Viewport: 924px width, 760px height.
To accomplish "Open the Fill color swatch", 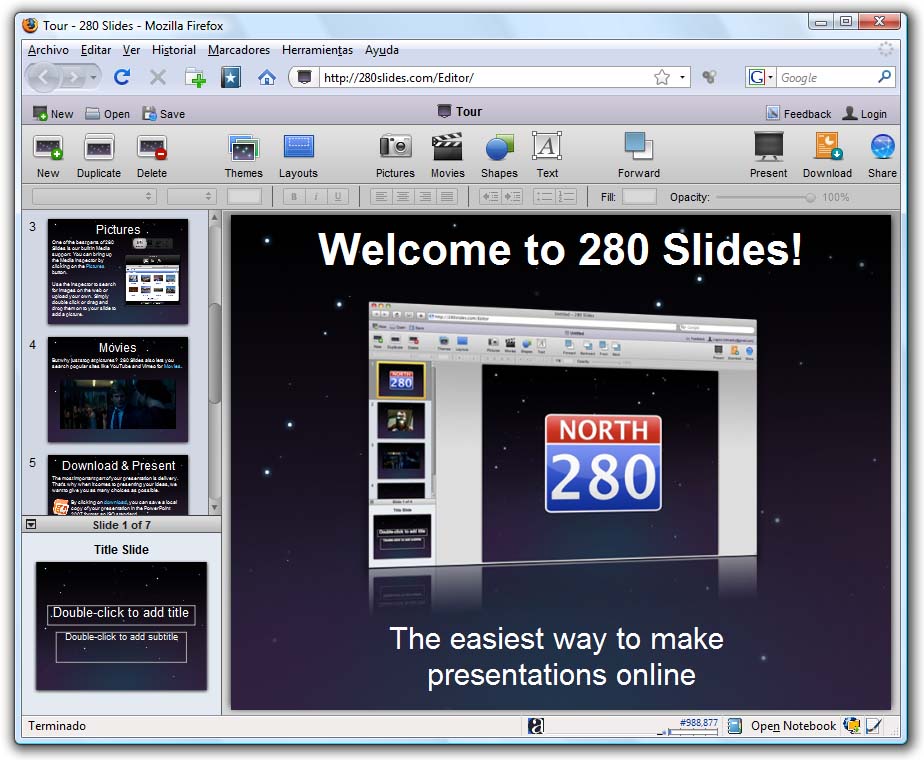I will coord(639,197).
